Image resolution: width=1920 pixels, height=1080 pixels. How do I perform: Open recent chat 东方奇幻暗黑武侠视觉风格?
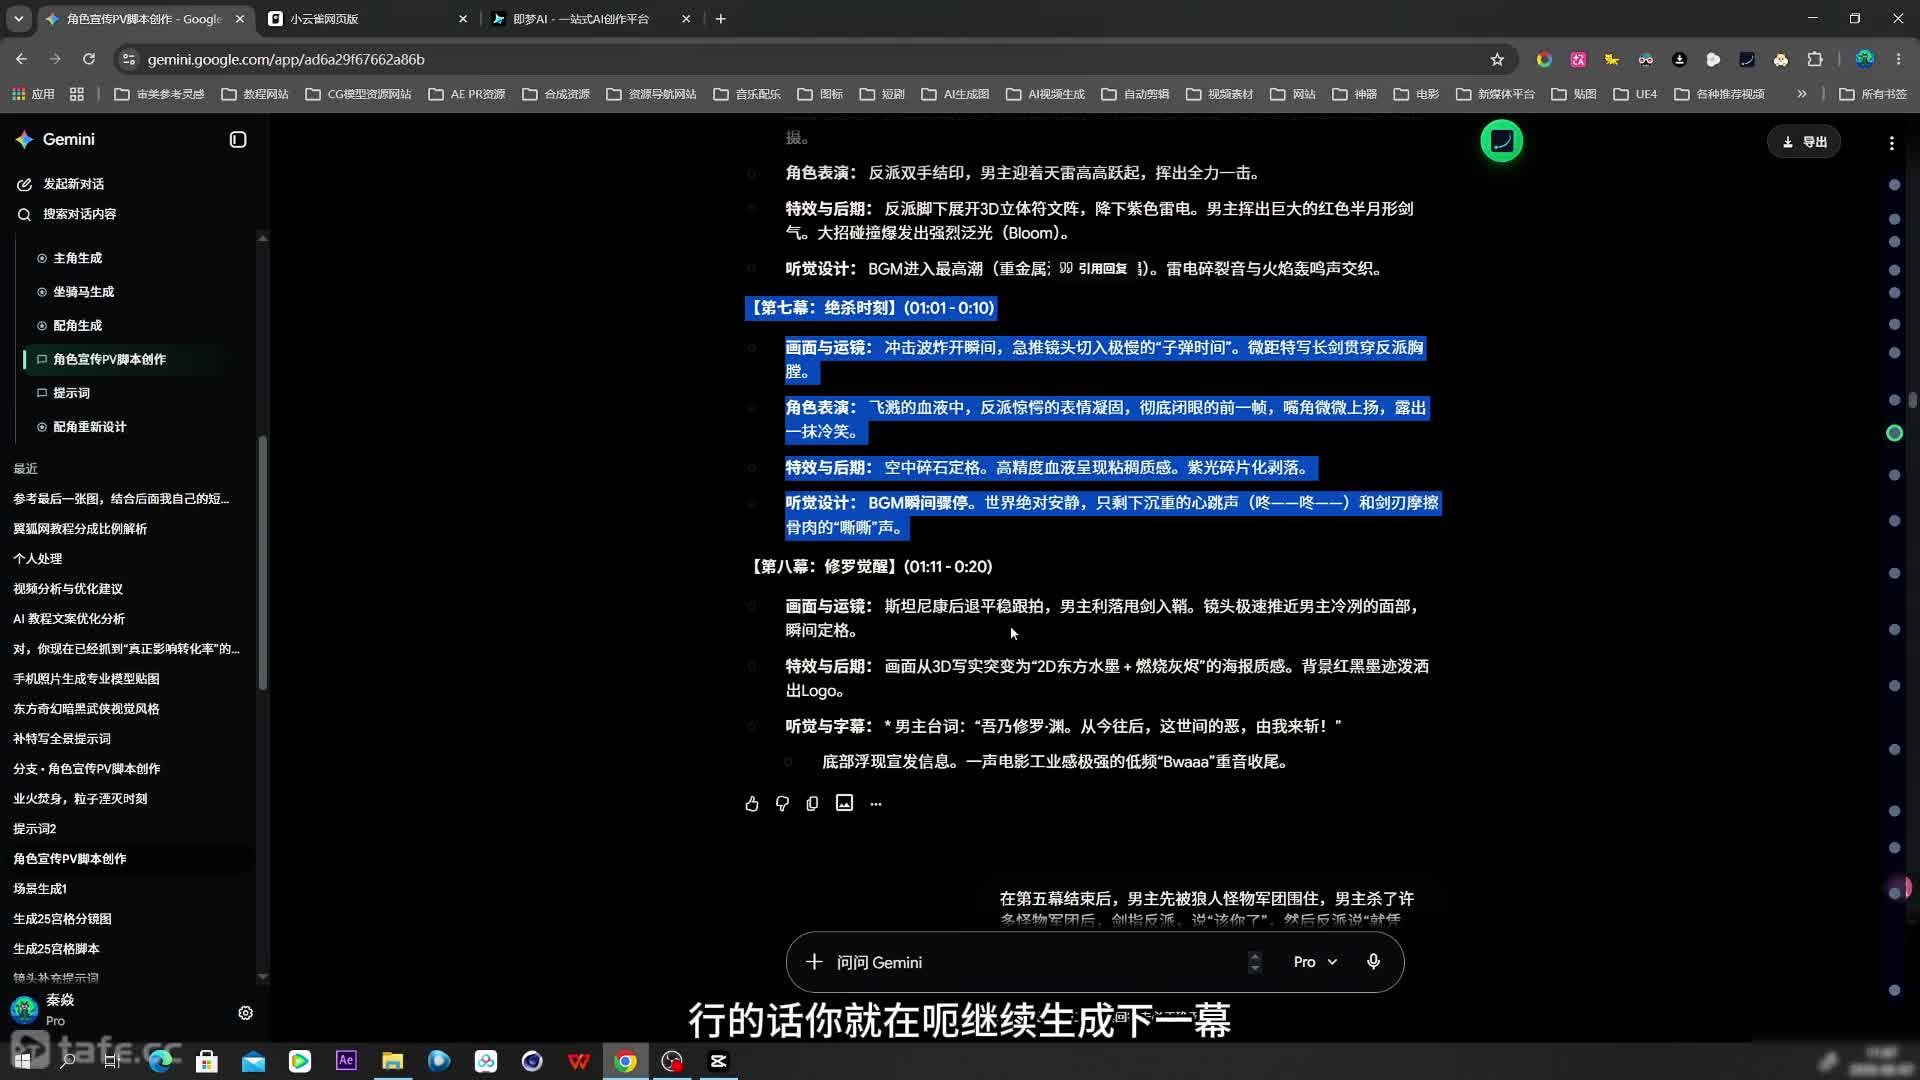tap(86, 709)
